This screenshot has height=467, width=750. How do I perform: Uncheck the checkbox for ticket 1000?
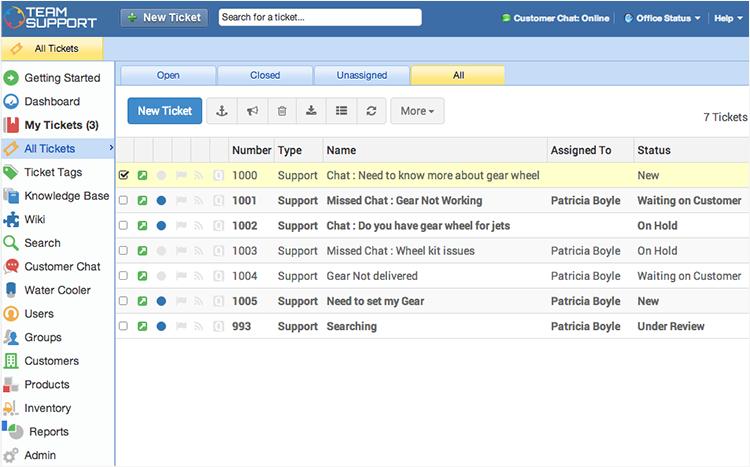124,175
